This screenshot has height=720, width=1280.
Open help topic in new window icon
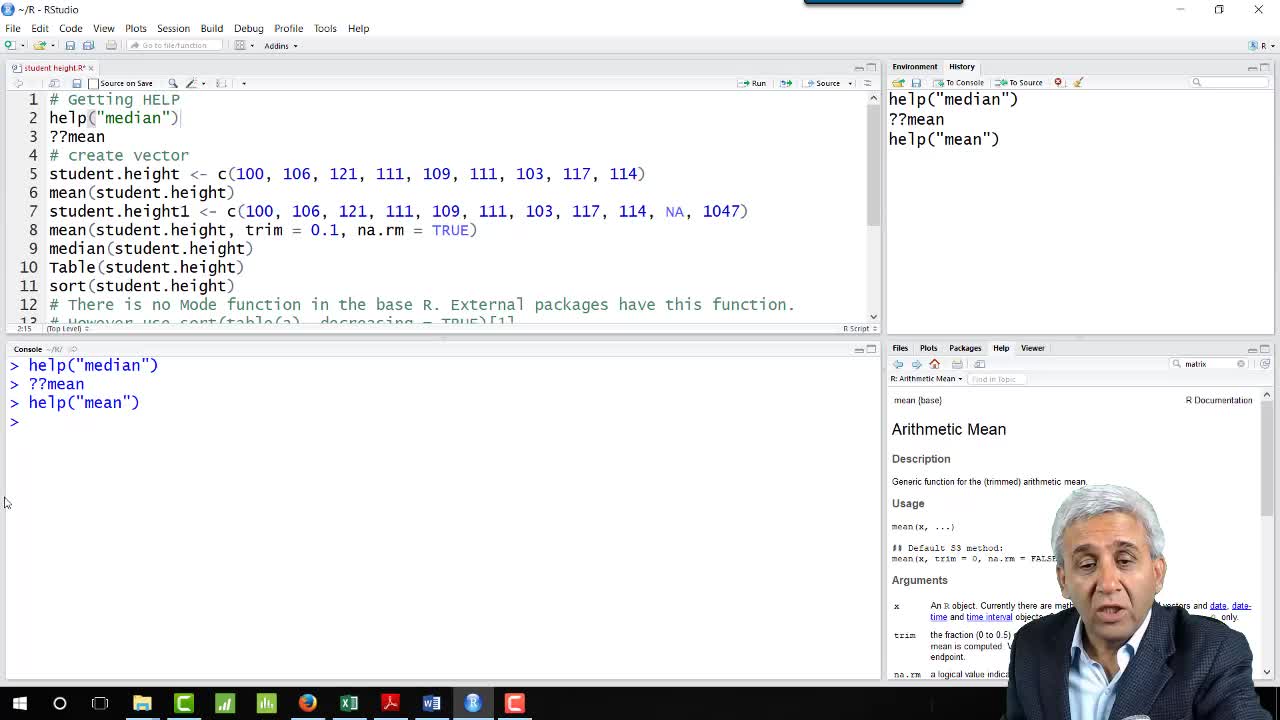pyautogui.click(x=979, y=364)
